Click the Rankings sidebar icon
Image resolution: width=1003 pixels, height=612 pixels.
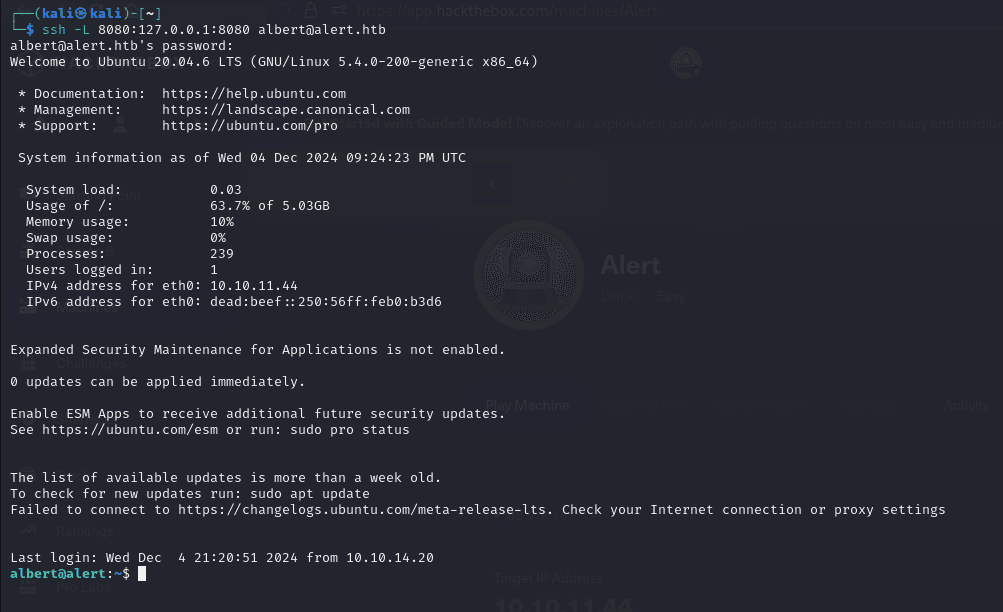click(29, 531)
